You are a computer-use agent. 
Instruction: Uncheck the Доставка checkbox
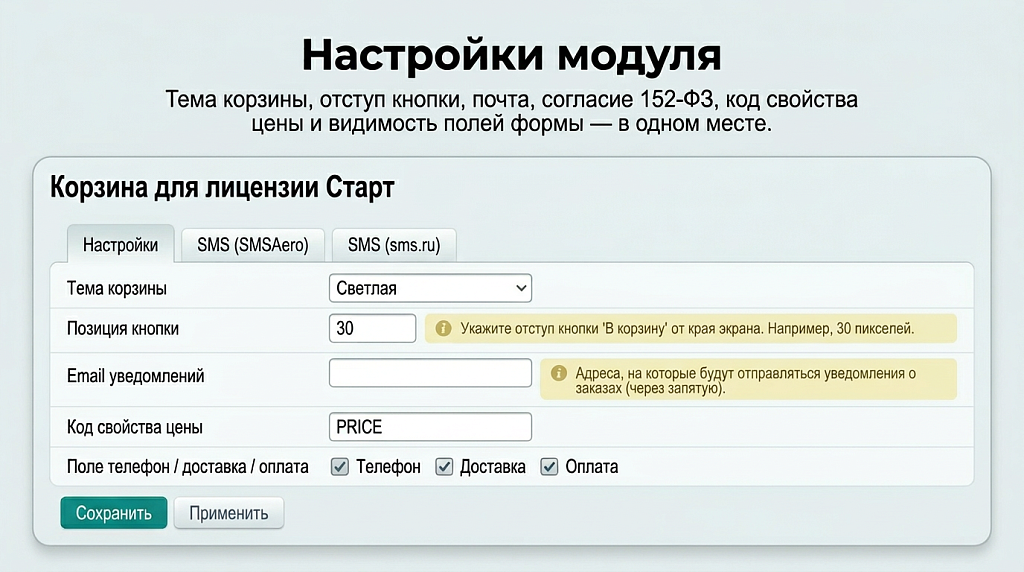coord(445,467)
